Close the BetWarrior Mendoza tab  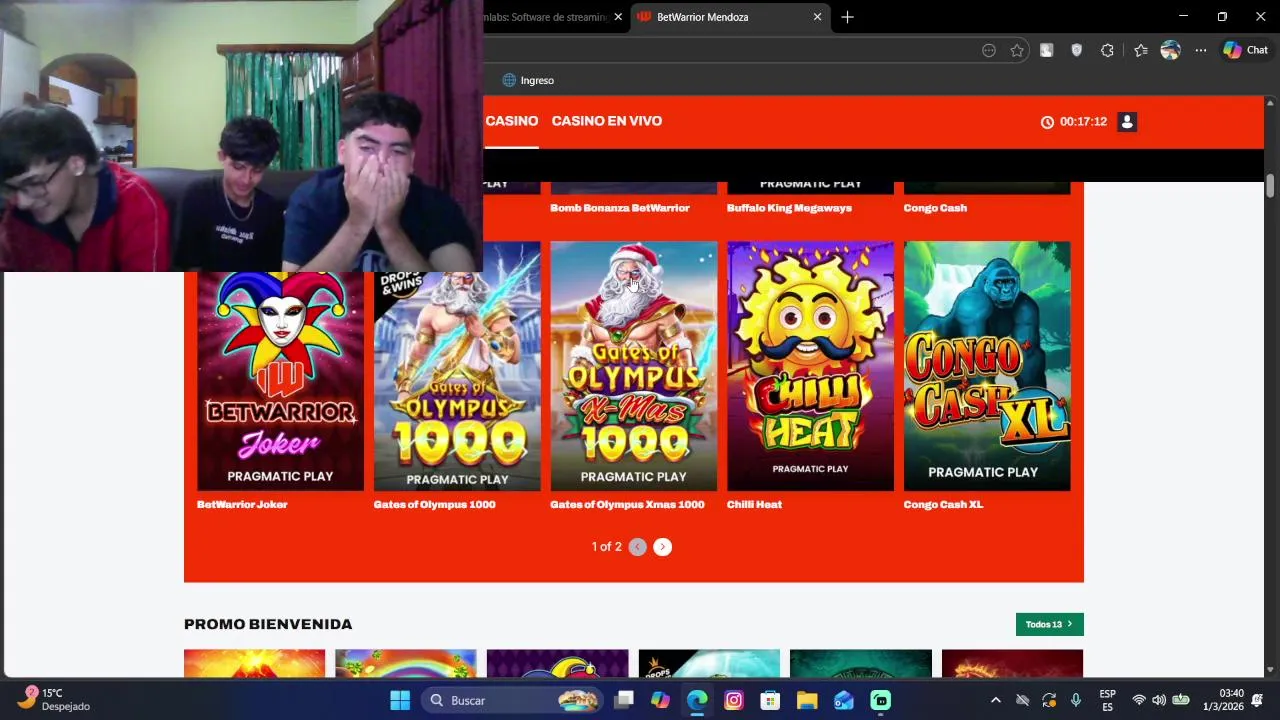pos(817,17)
